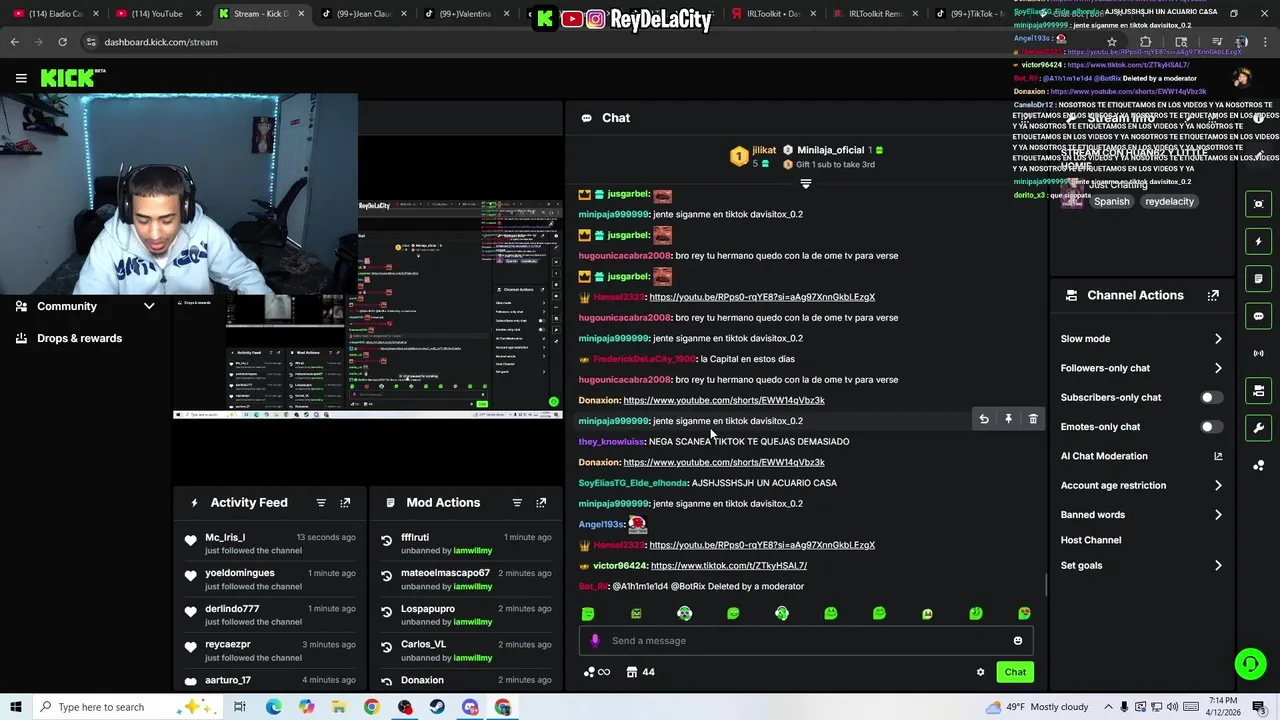
Task: Open the channel points infinity icon
Action: 597,672
